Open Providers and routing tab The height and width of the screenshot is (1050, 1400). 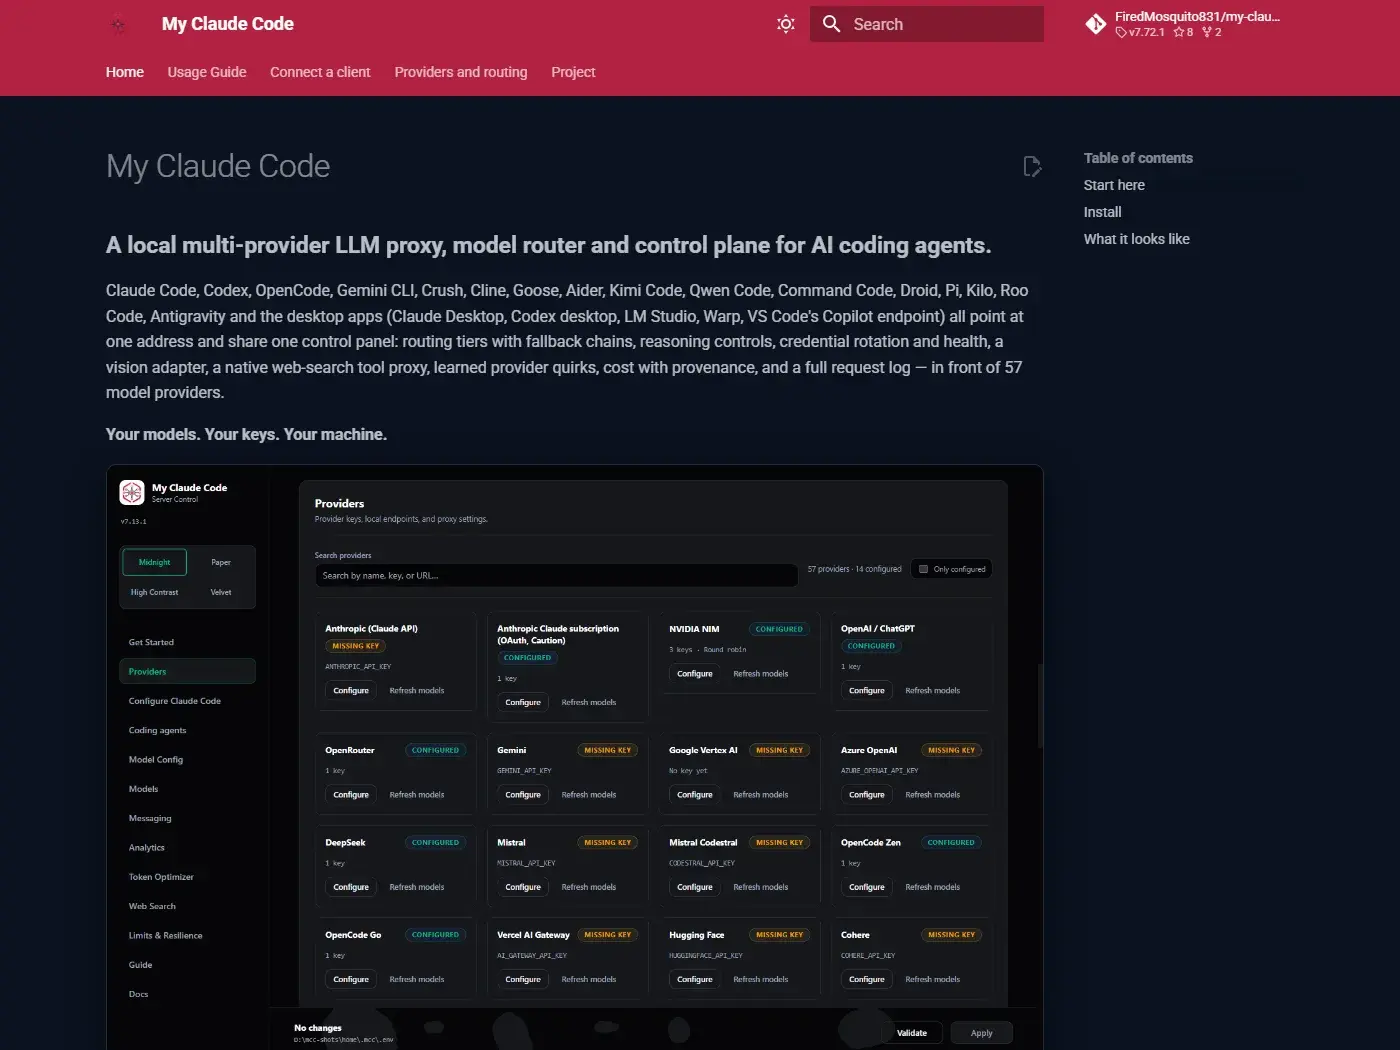461,72
